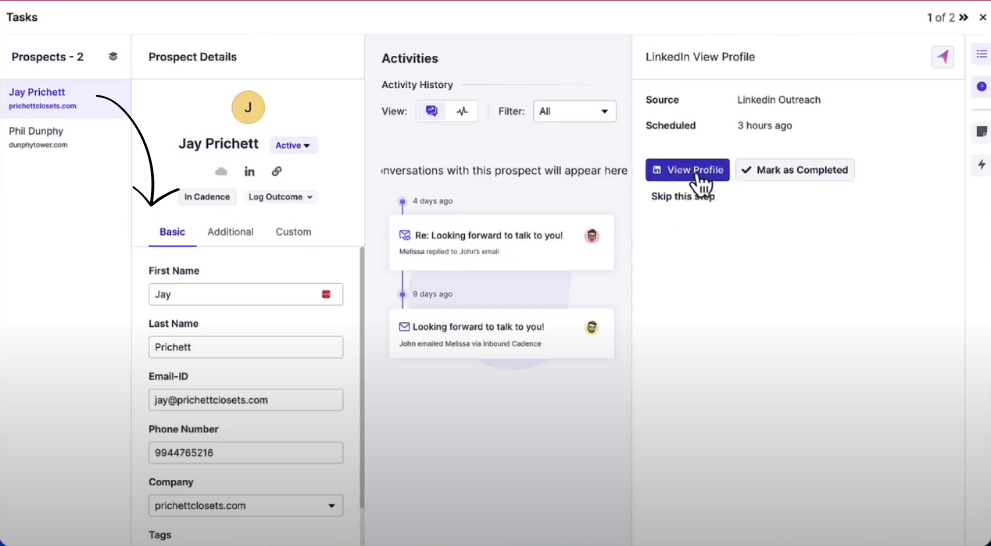The image size is (991, 546).
Task: Open the sticky note icon in right sidebar
Action: pos(981,132)
